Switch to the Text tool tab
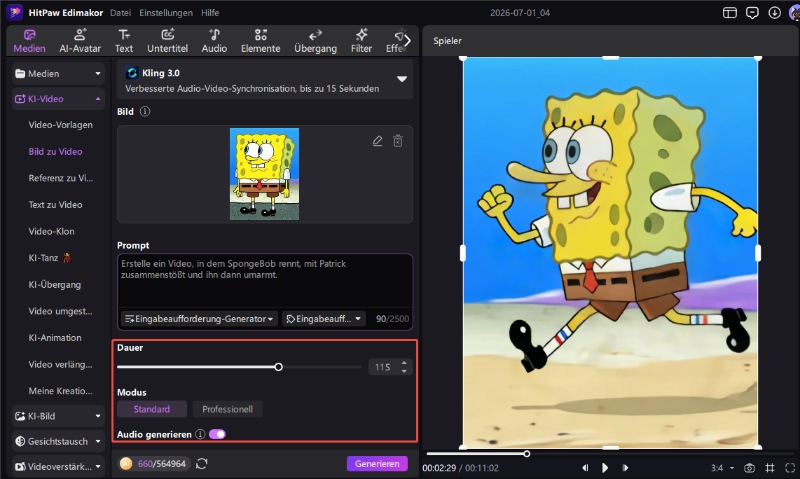800x479 pixels. click(x=124, y=41)
